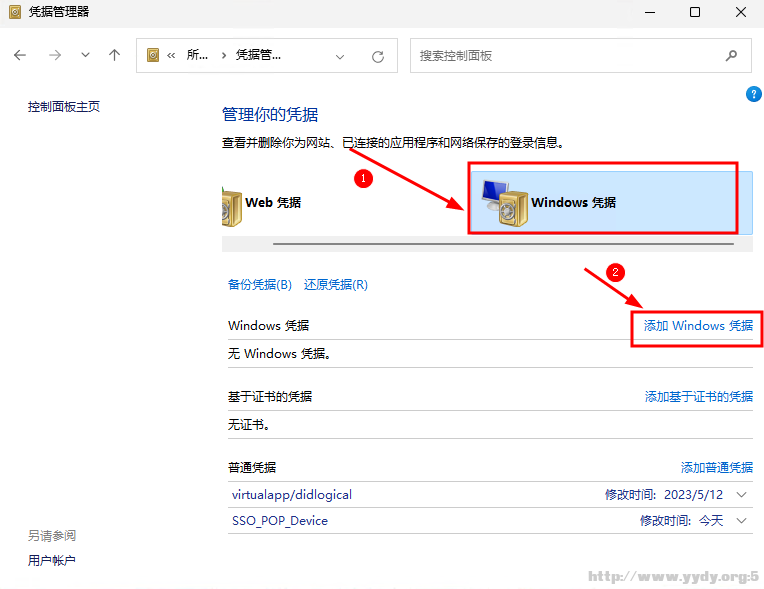Click the forward navigation arrow
The height and width of the screenshot is (589, 764).
[55, 55]
